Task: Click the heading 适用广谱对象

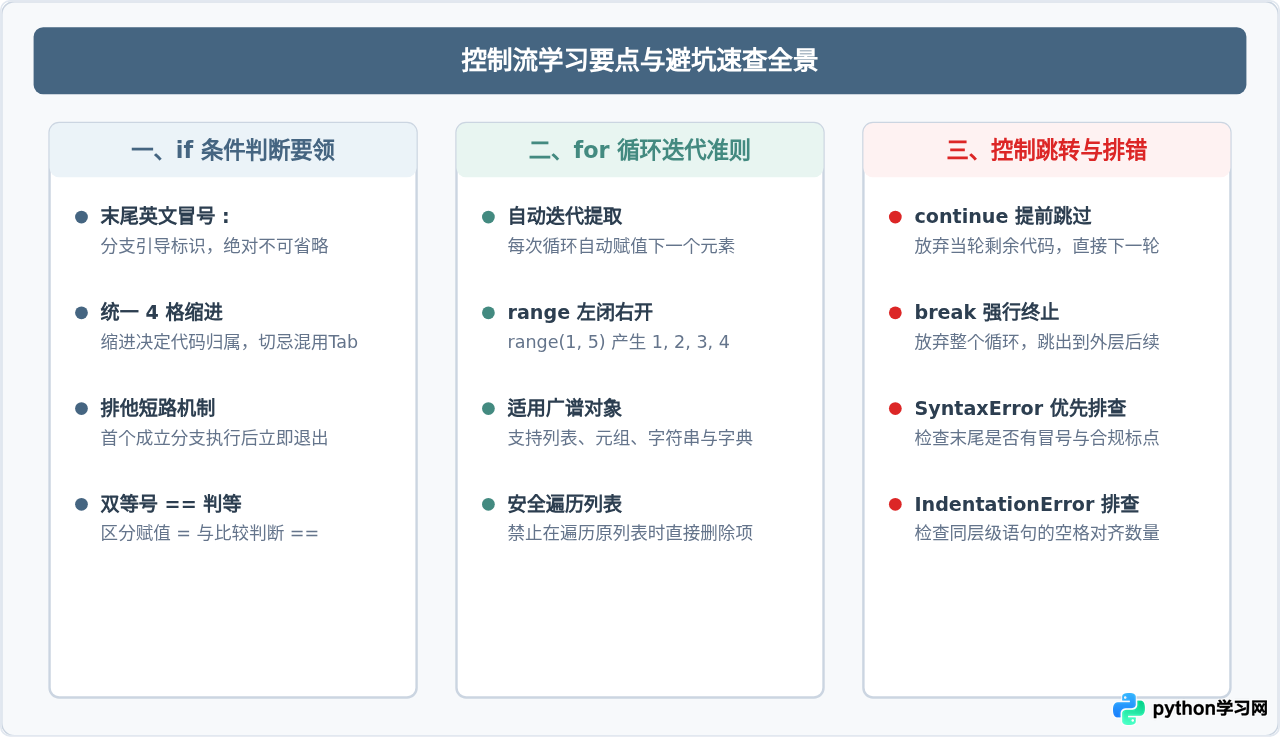Action: click(565, 408)
